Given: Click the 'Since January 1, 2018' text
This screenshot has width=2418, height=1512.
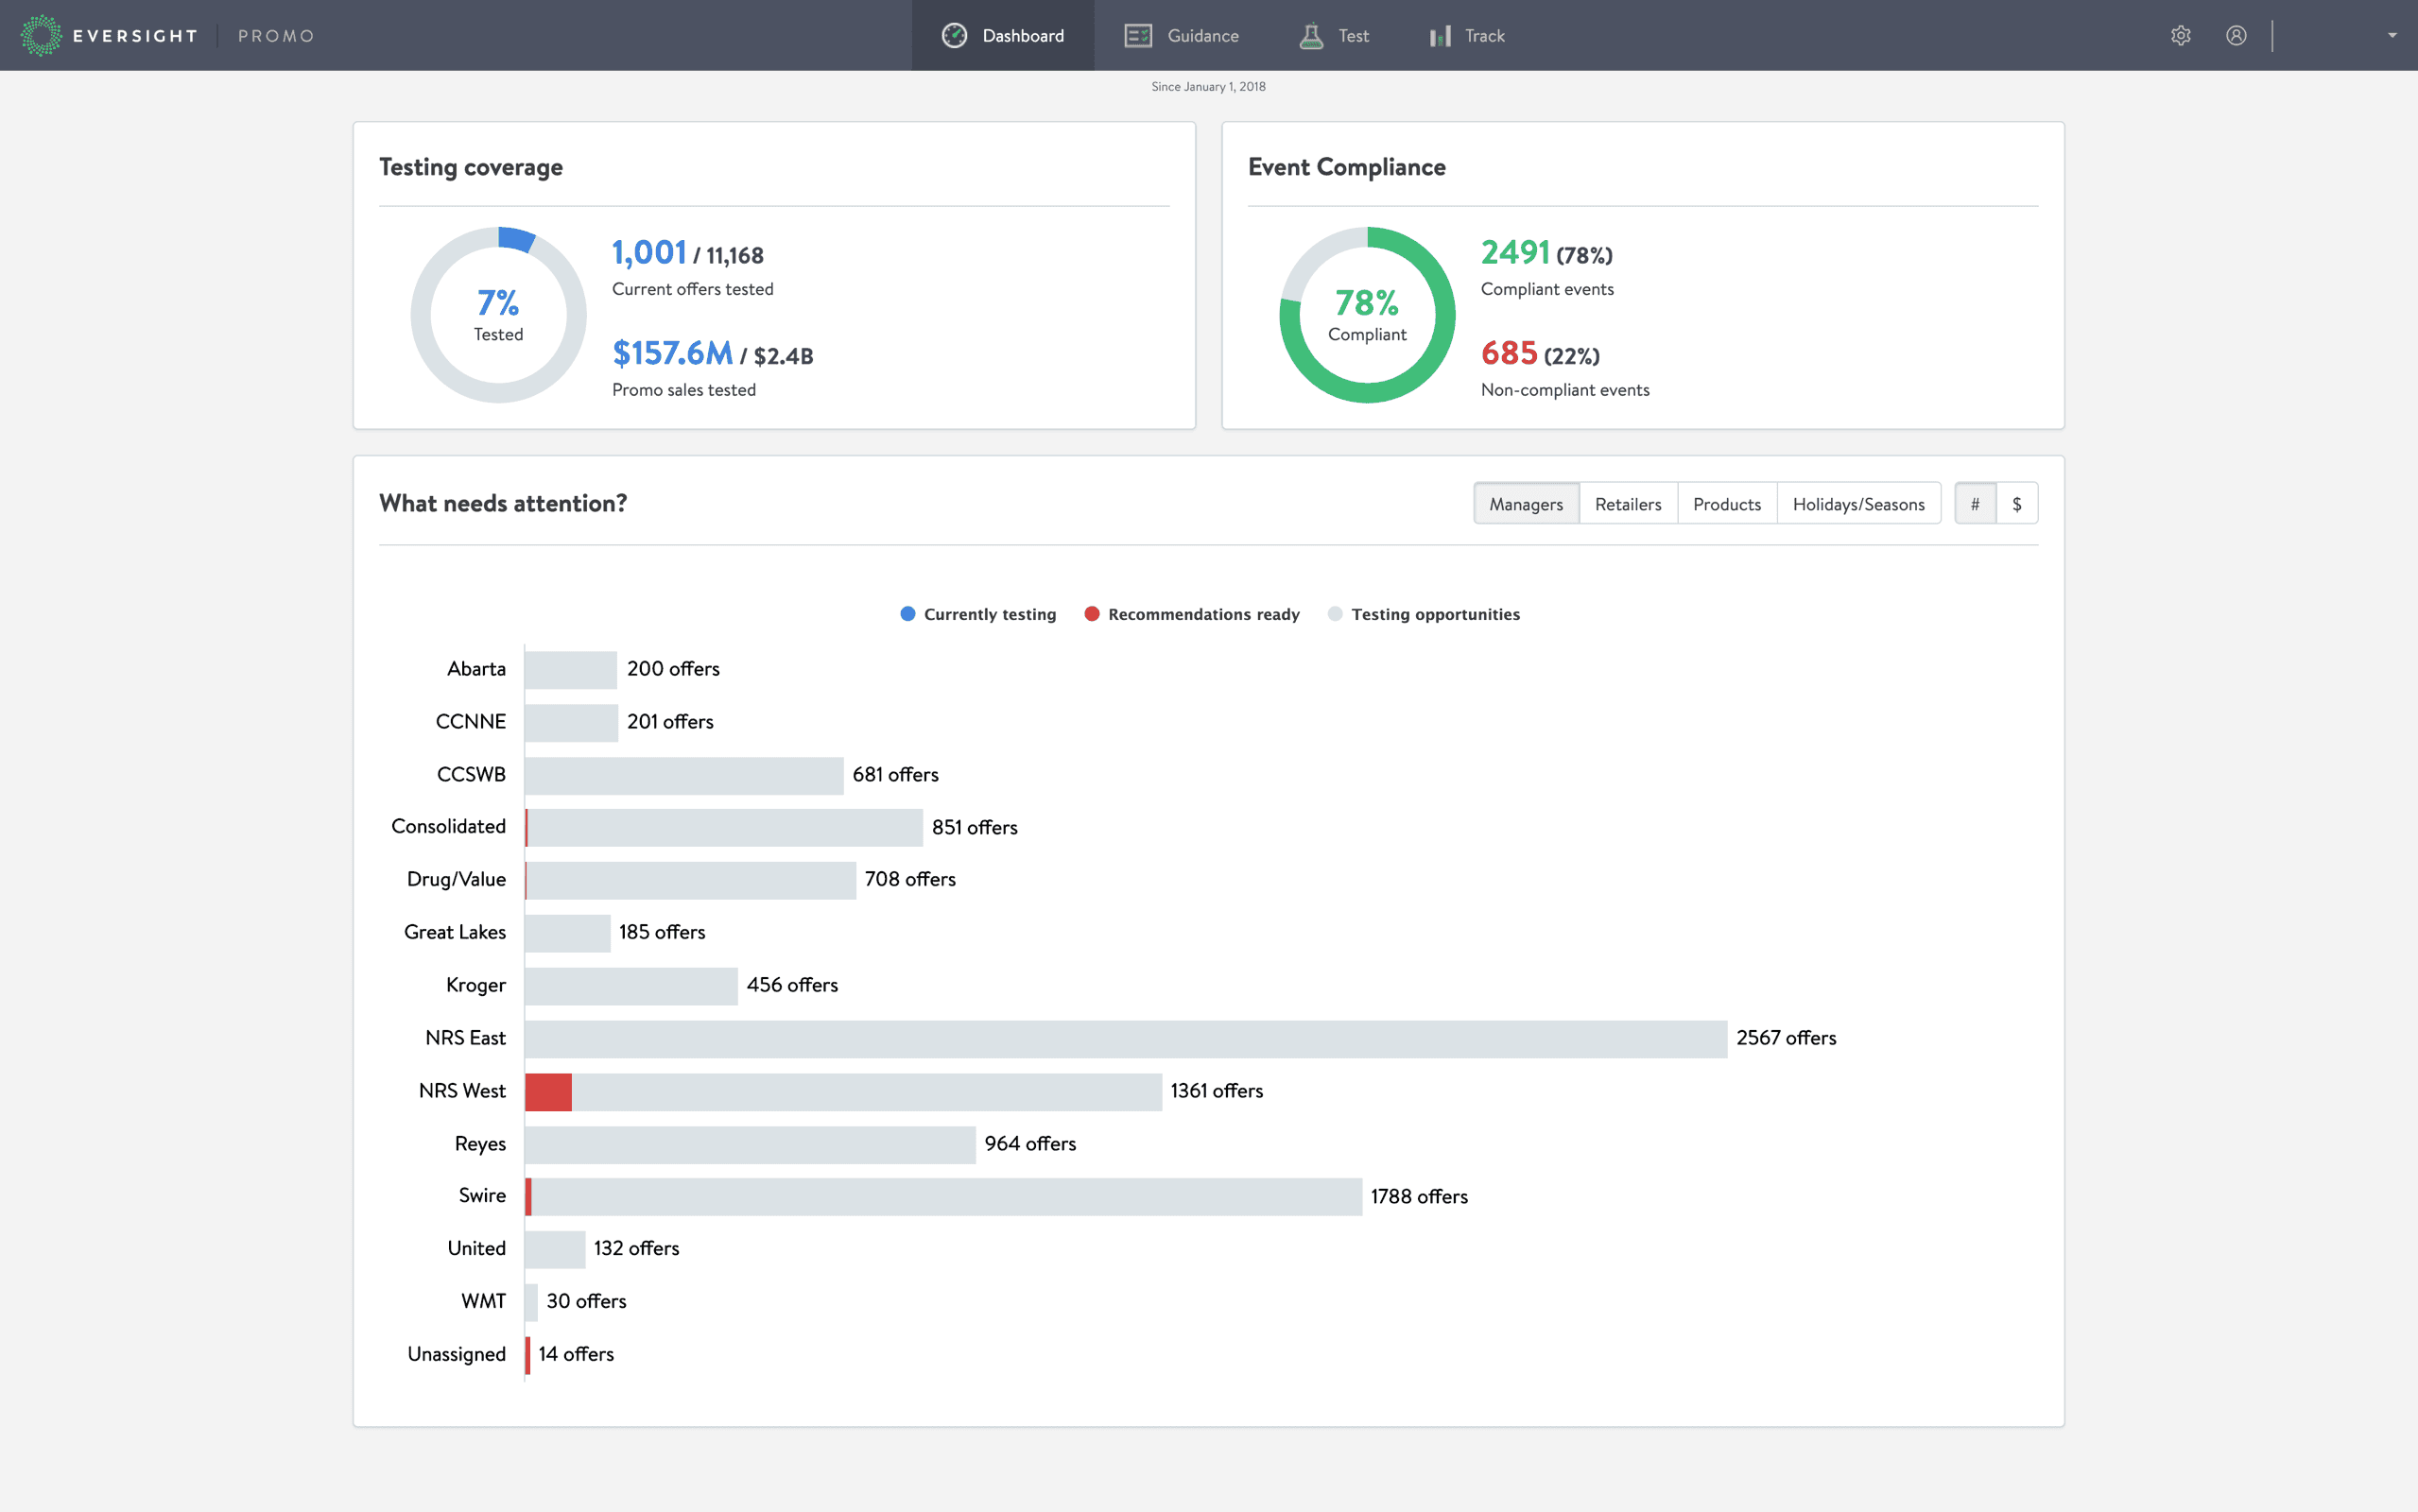Looking at the screenshot, I should [1208, 87].
